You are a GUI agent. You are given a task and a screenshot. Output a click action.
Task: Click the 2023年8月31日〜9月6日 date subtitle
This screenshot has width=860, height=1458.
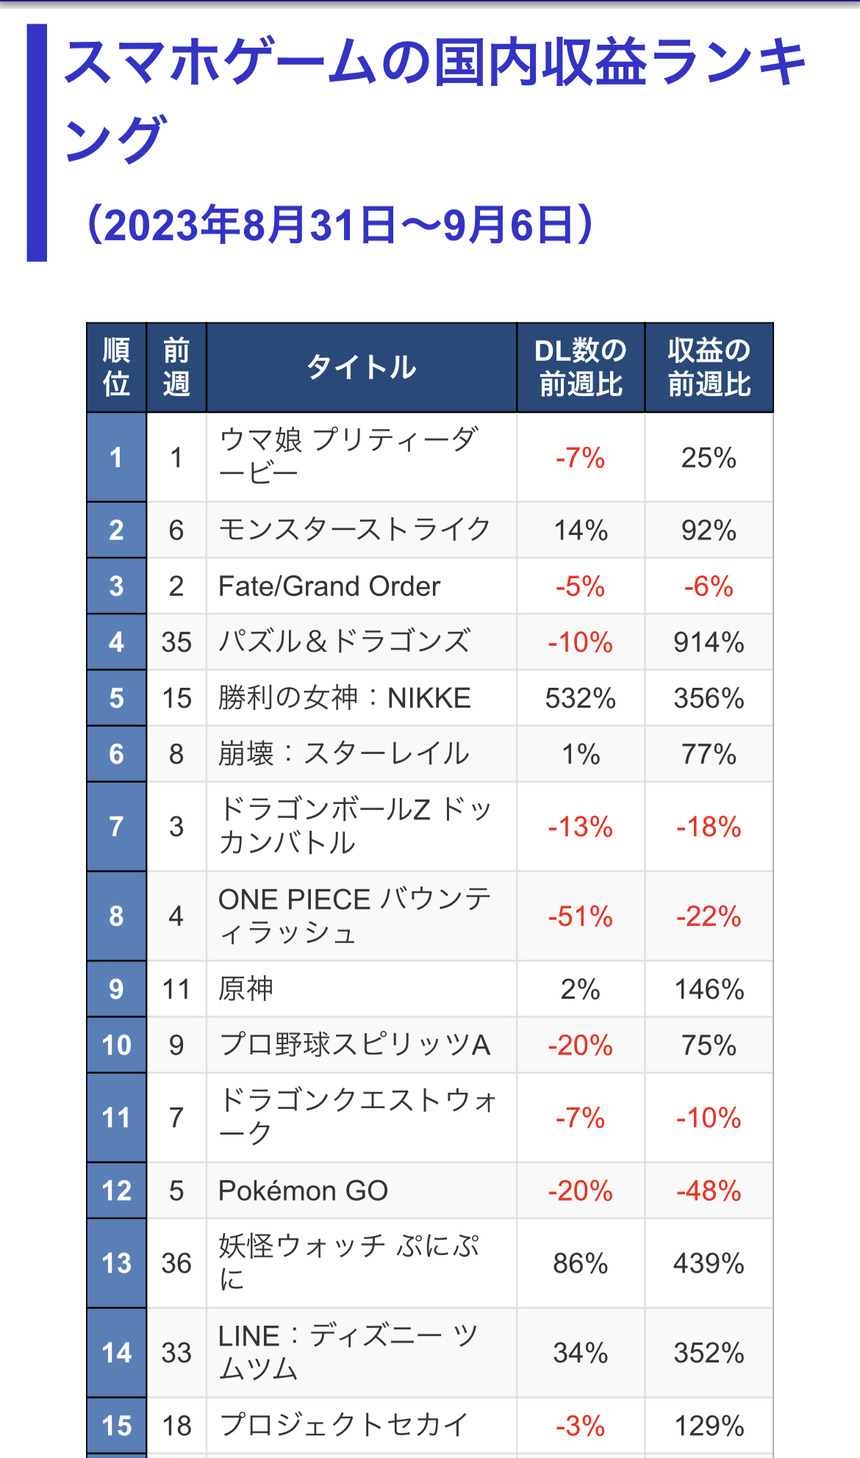[340, 225]
